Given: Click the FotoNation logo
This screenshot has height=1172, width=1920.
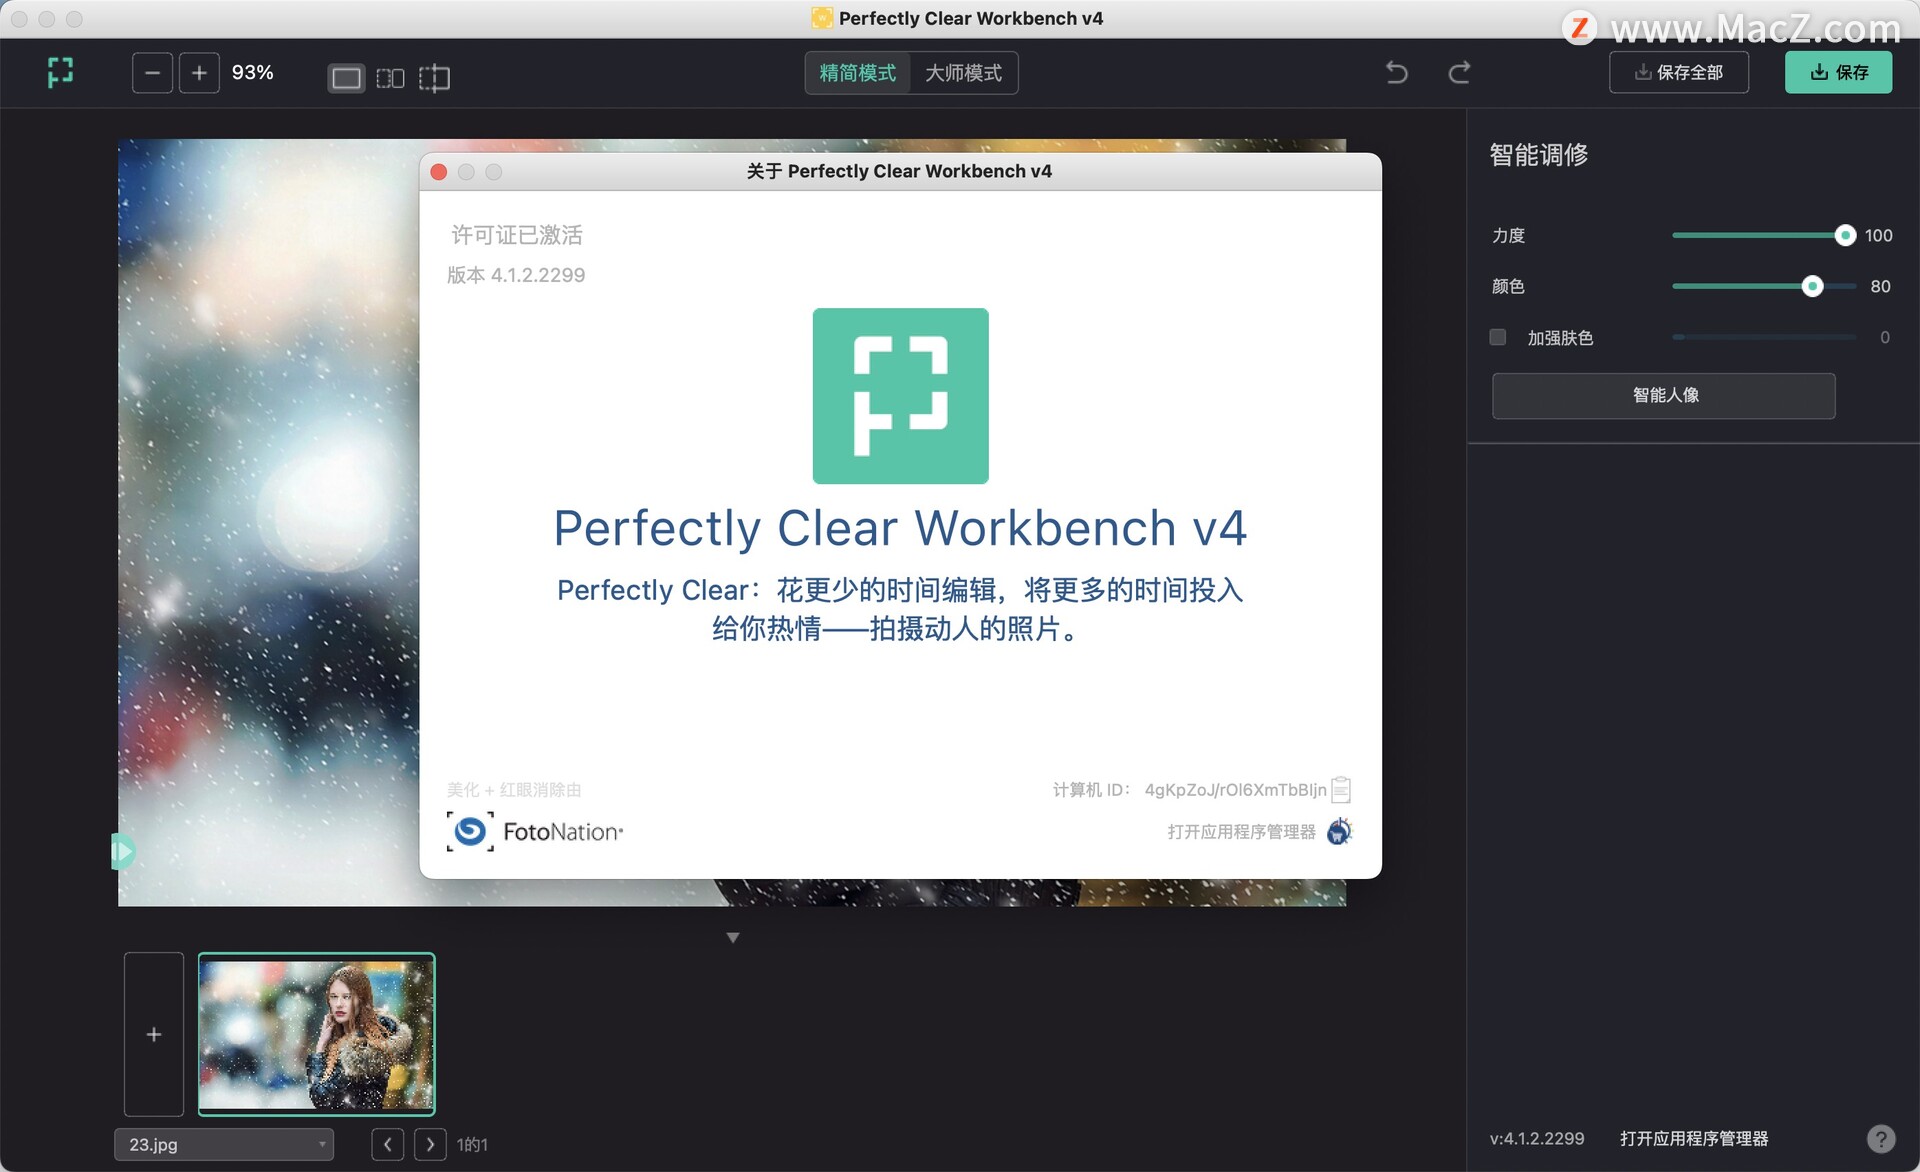Looking at the screenshot, I should click(535, 831).
